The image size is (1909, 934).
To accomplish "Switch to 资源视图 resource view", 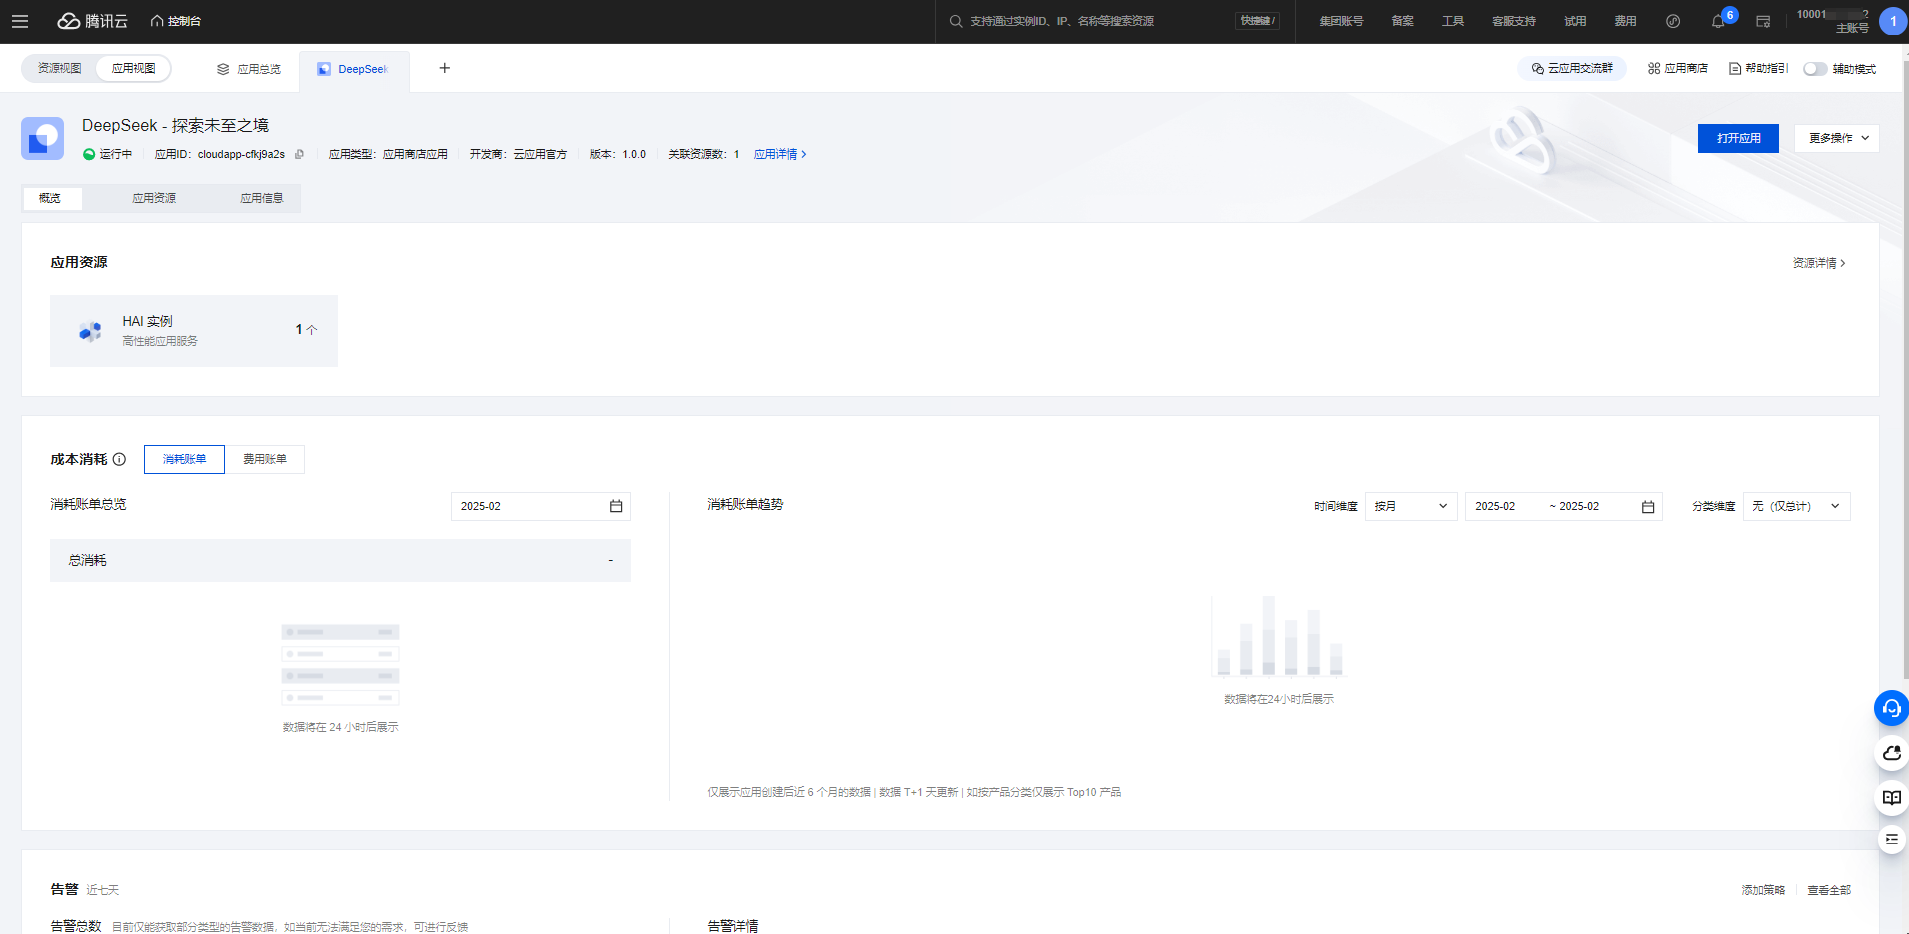I will [60, 68].
